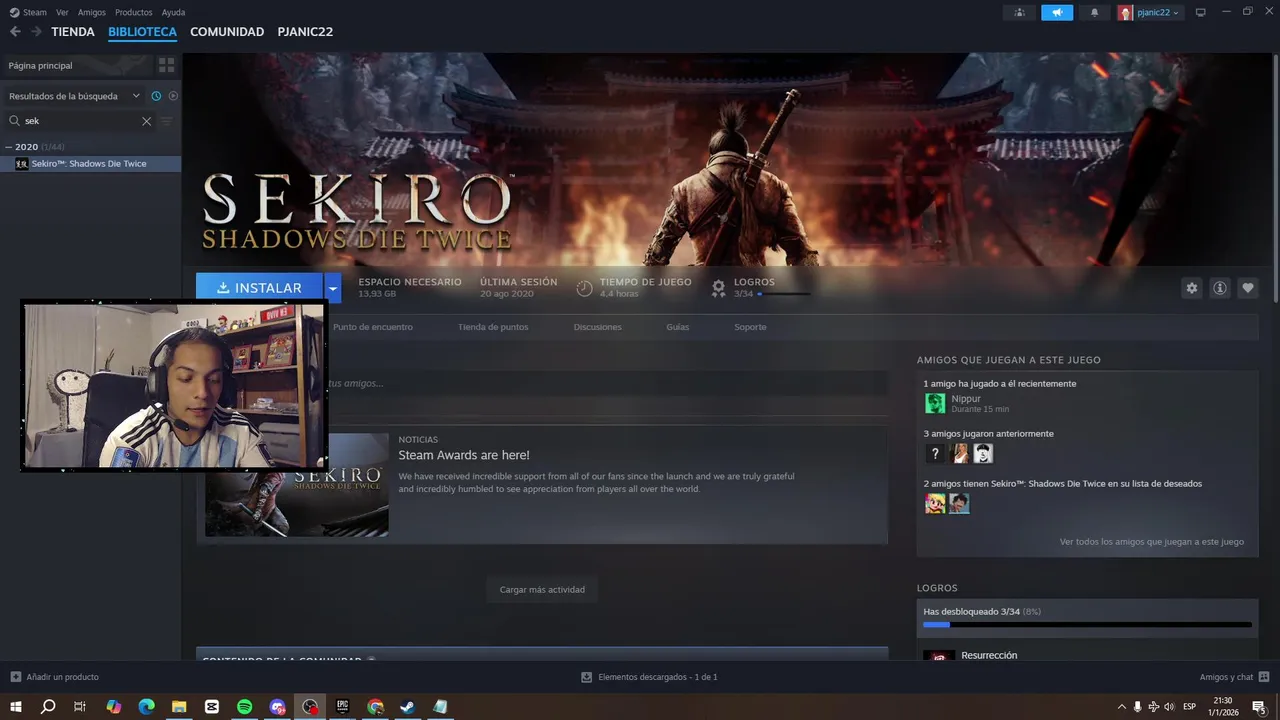
Task: Go forward with the right arrow
Action: coord(36,32)
